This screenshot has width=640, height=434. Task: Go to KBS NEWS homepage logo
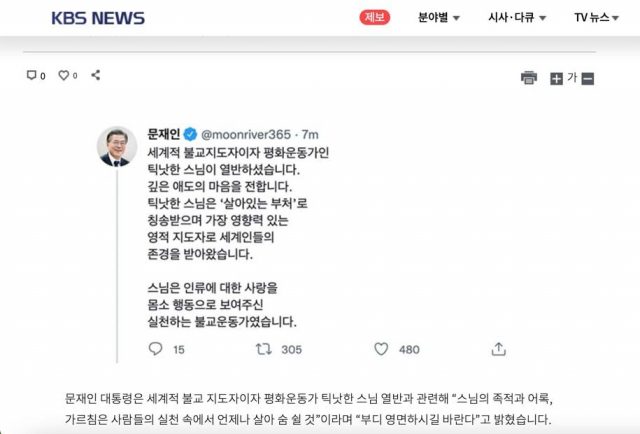coord(98,18)
